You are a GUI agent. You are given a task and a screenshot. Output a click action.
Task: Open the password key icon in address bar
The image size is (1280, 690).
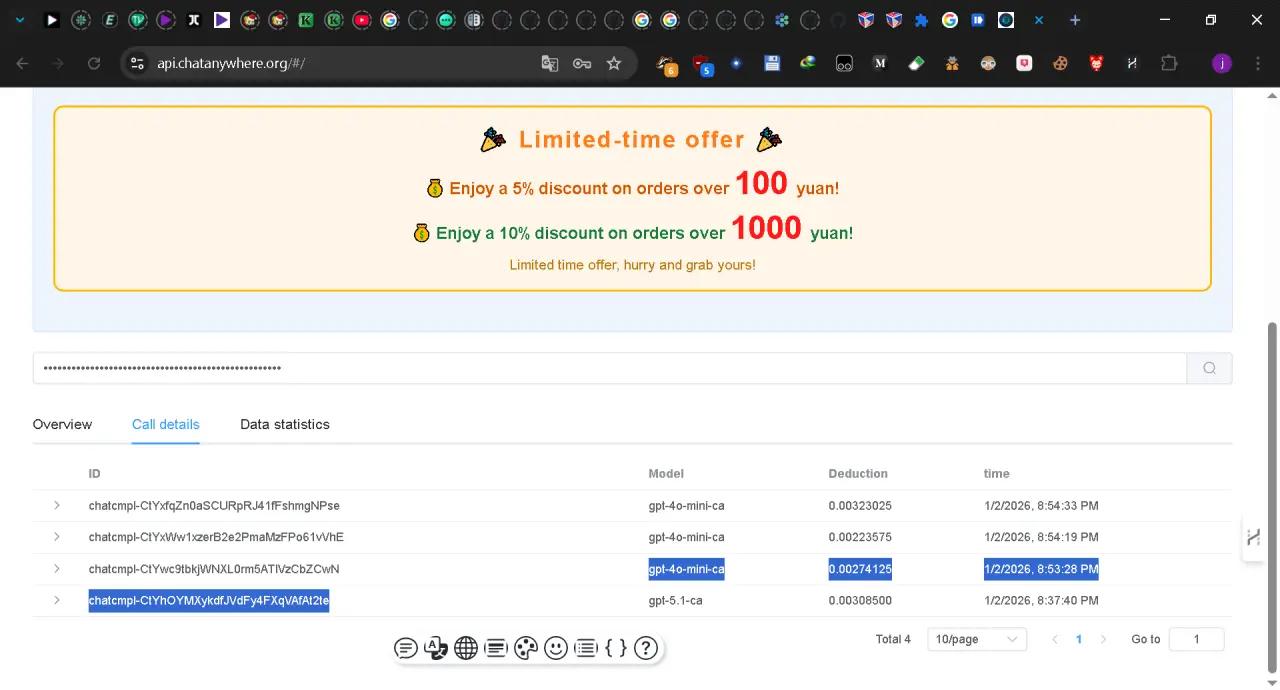[582, 63]
